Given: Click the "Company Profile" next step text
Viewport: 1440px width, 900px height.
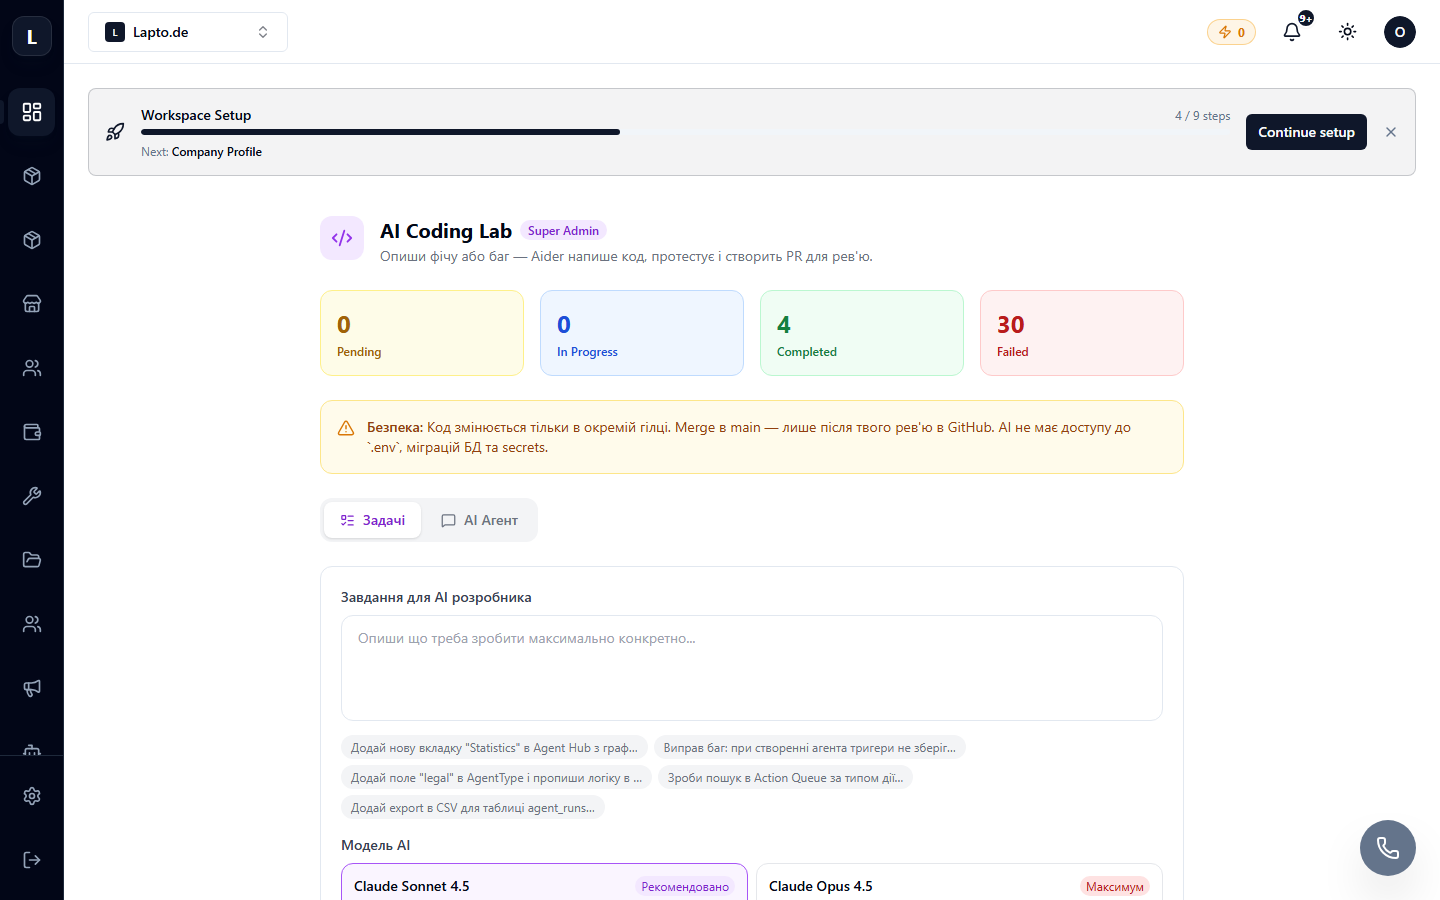Looking at the screenshot, I should point(217,152).
